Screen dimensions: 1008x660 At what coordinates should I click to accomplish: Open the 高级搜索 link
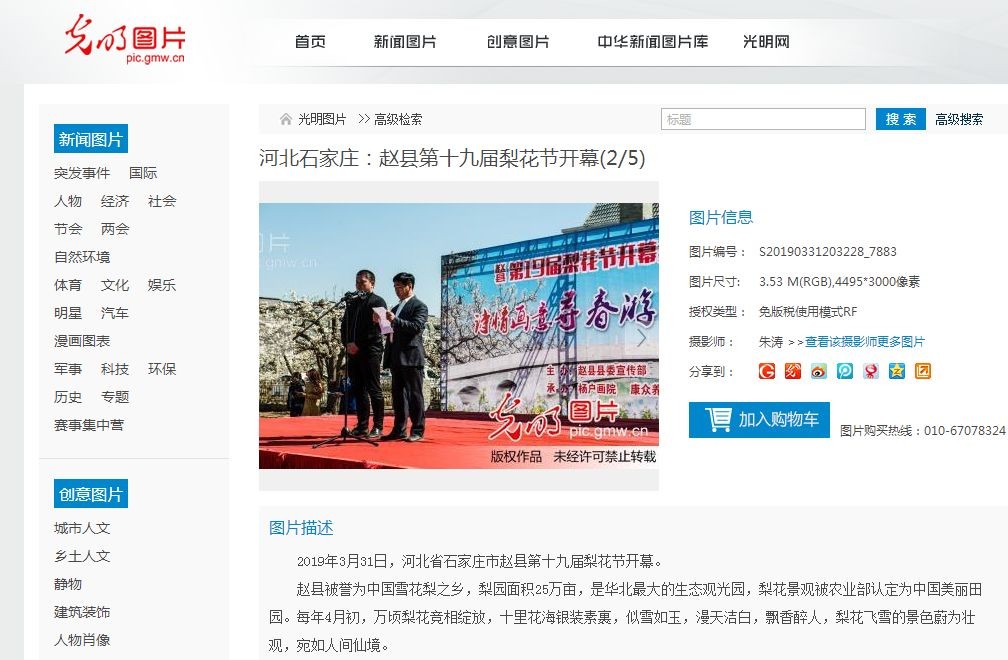958,120
